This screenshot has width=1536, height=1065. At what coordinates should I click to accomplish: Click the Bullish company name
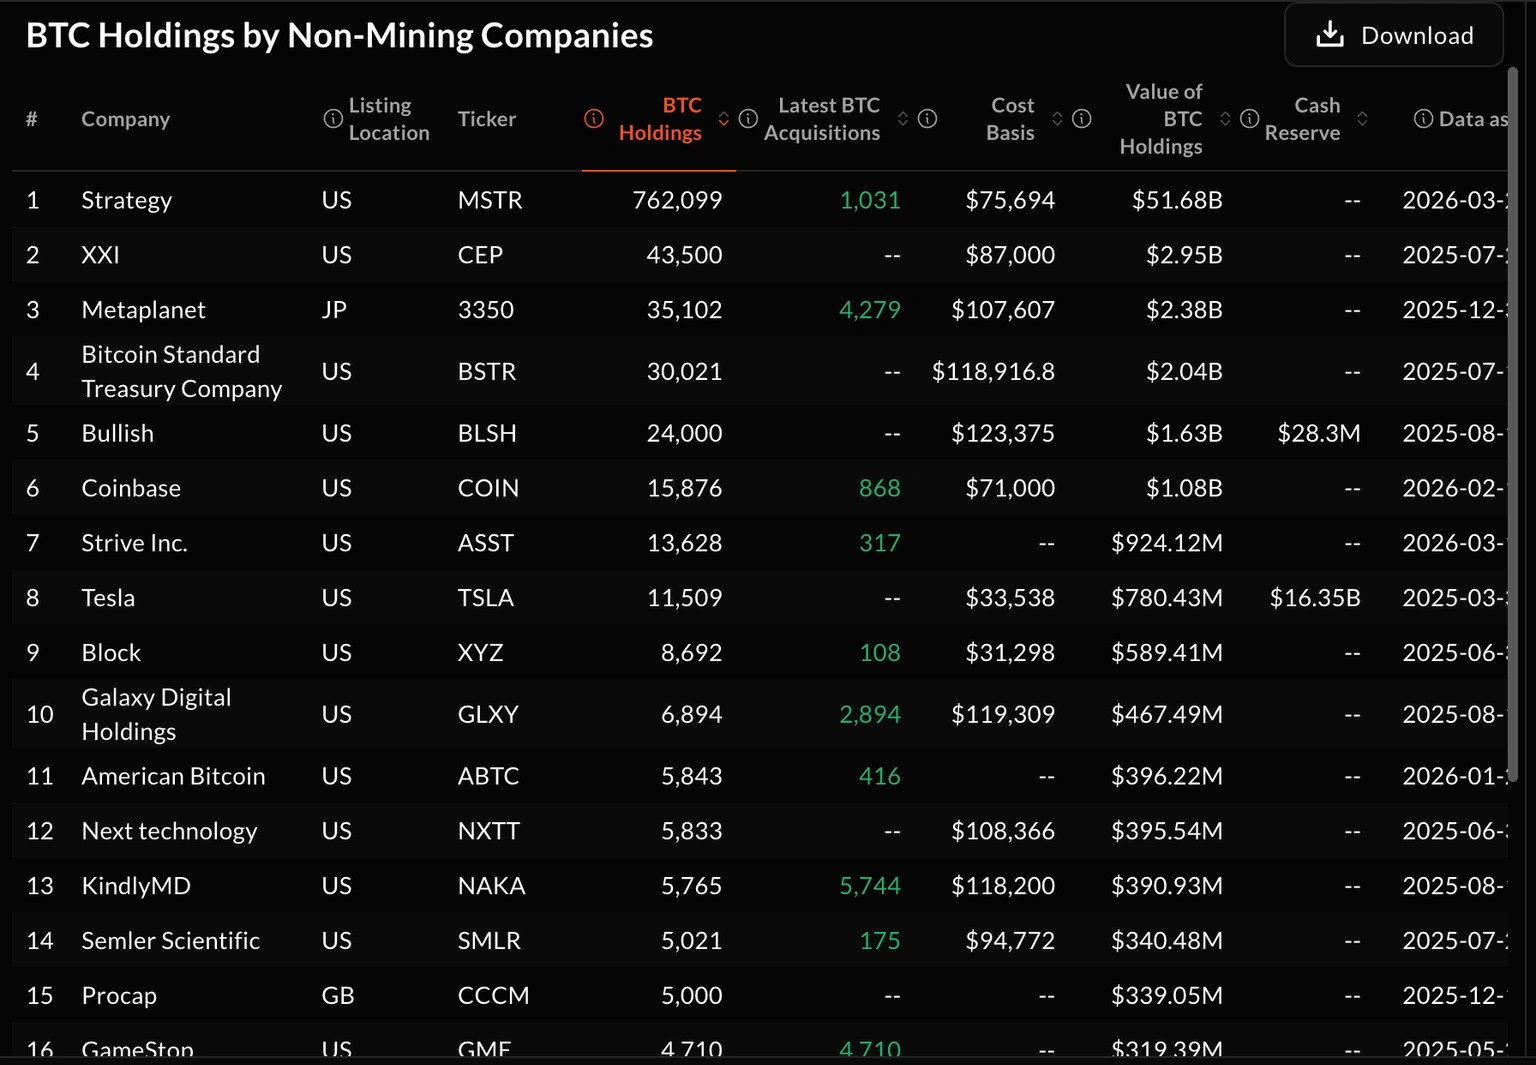tap(118, 433)
